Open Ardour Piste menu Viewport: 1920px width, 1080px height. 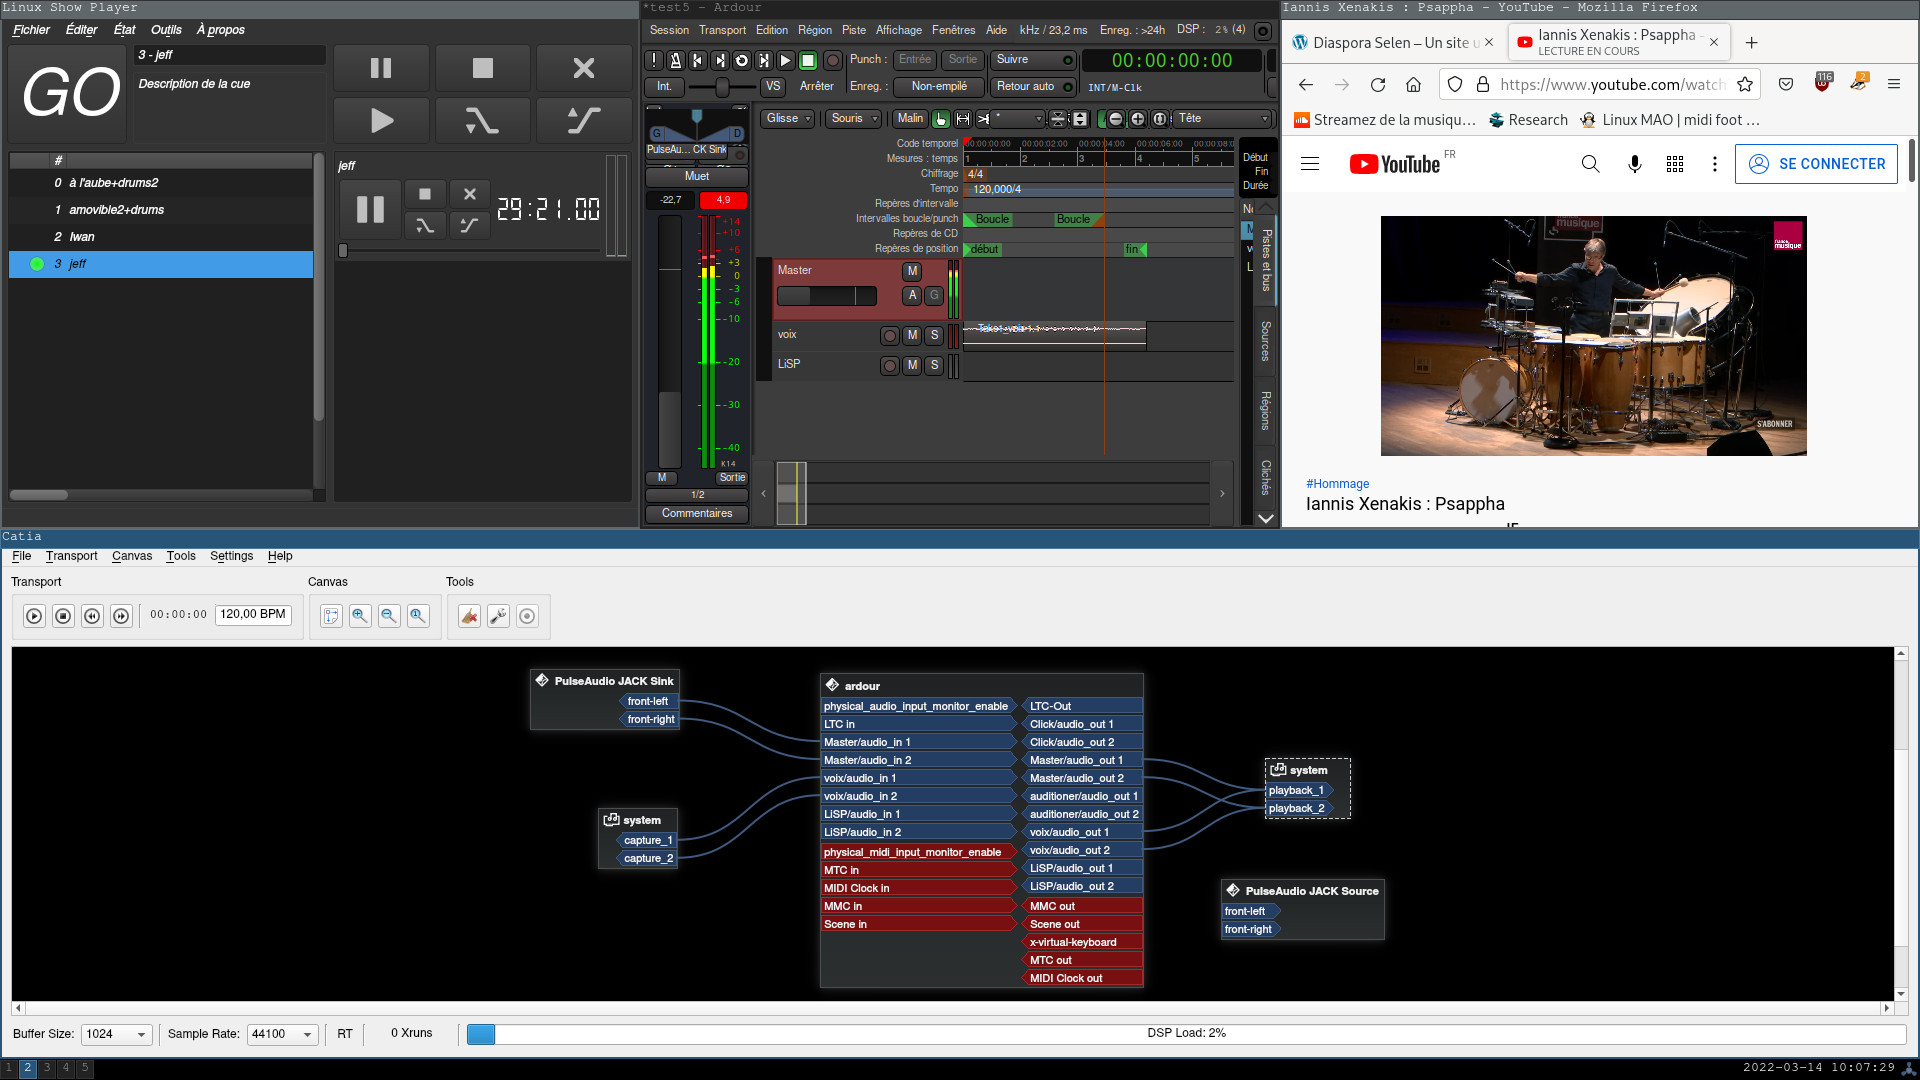(x=853, y=30)
